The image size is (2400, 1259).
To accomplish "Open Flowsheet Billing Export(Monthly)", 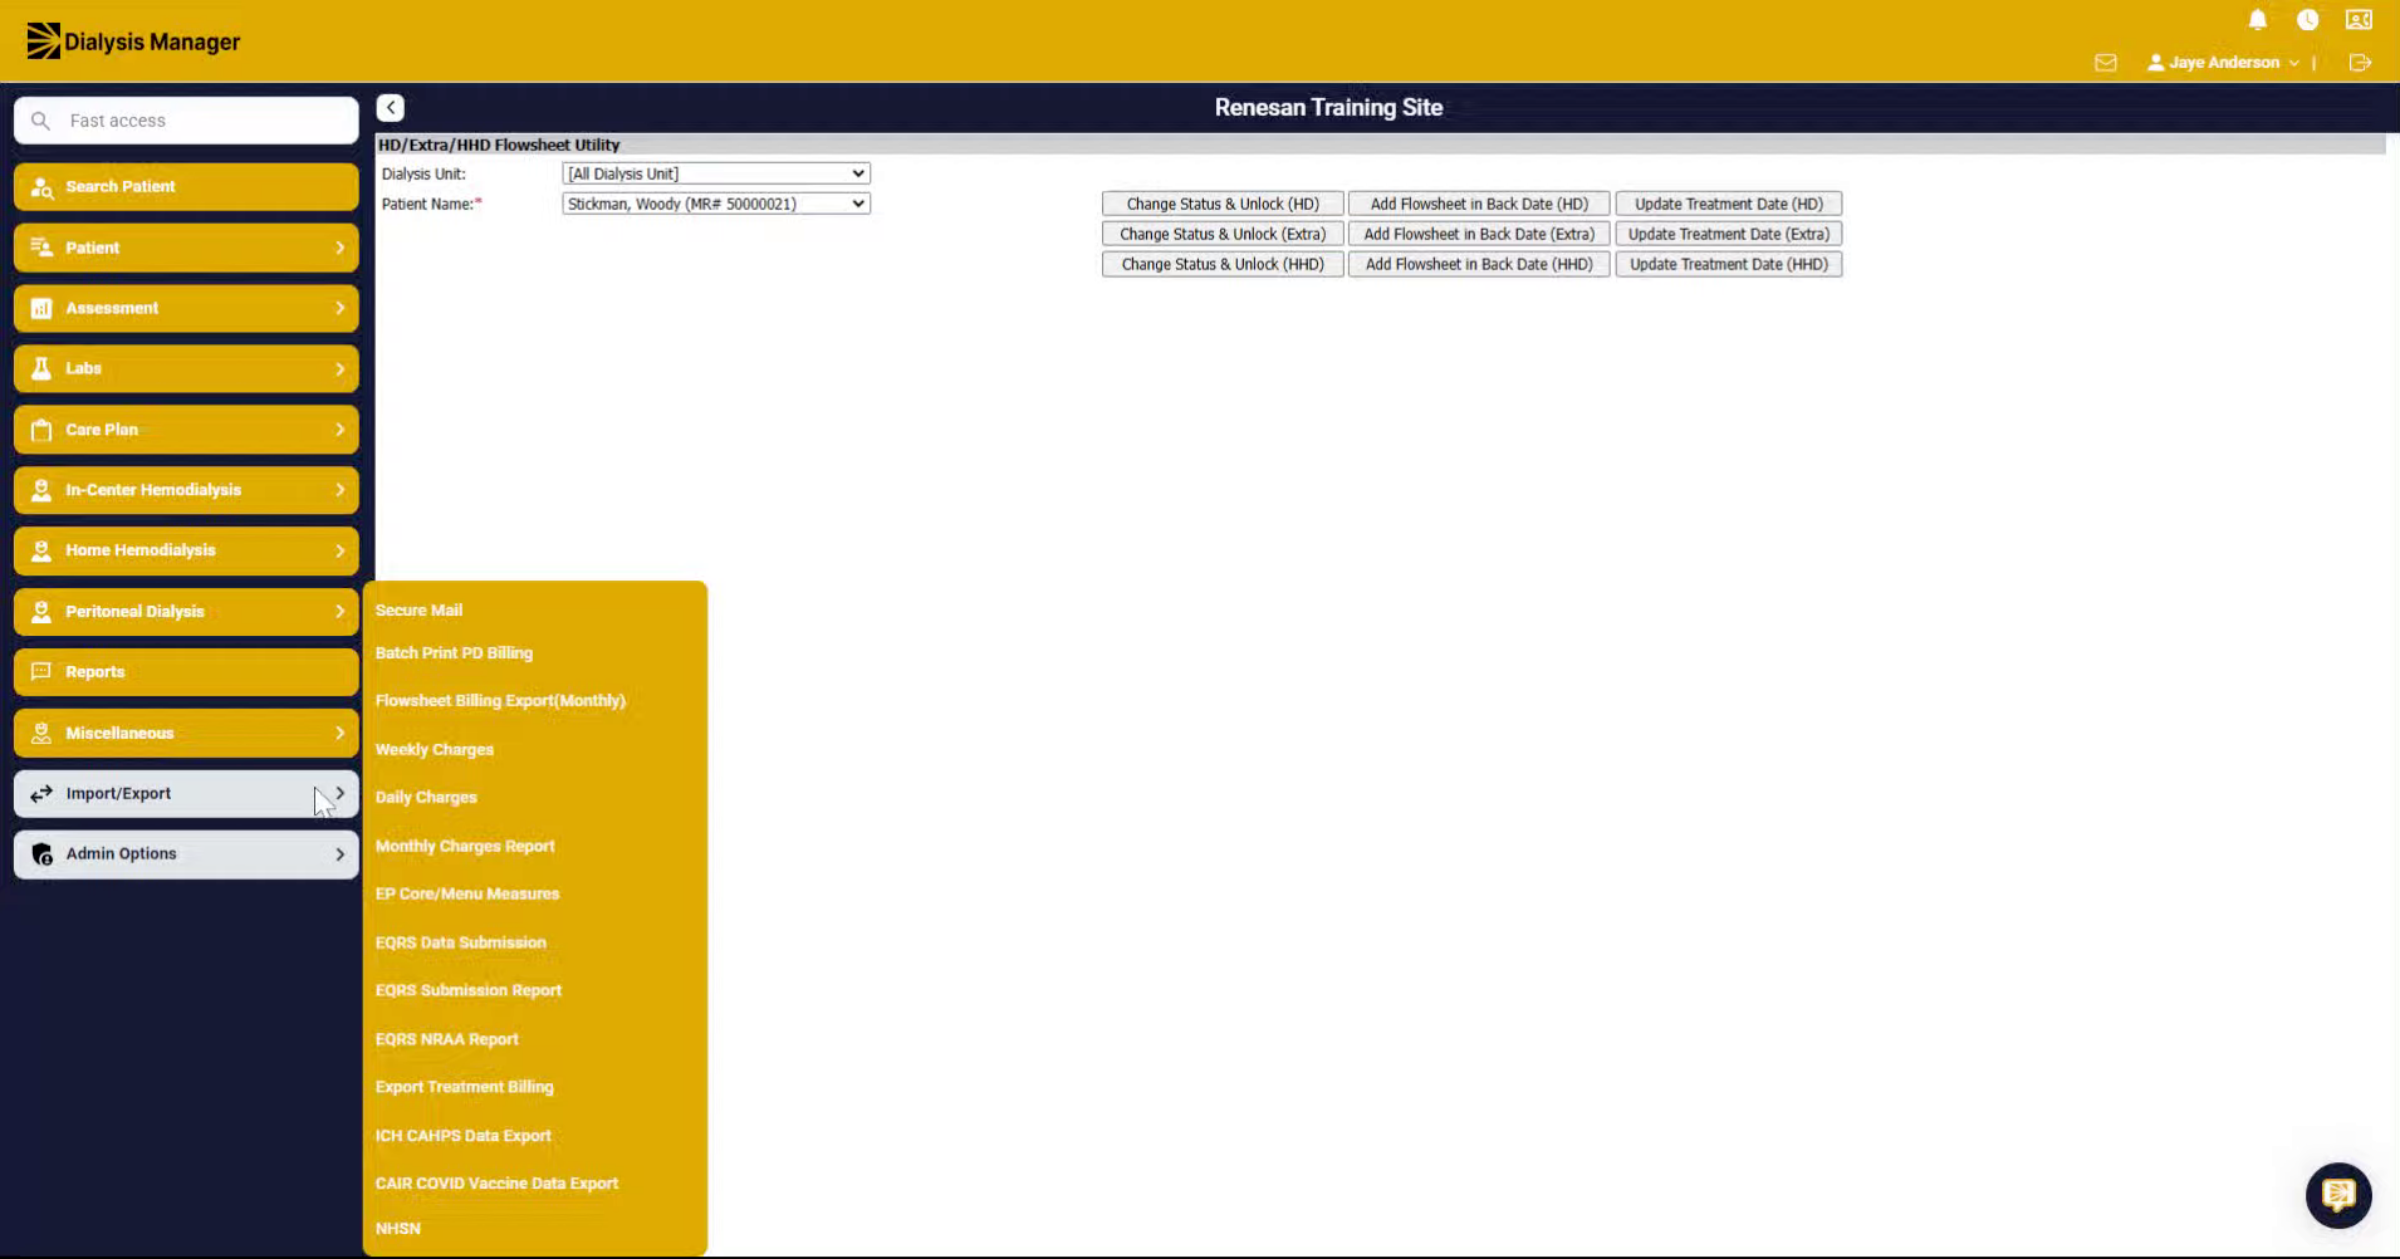I will click(x=501, y=701).
